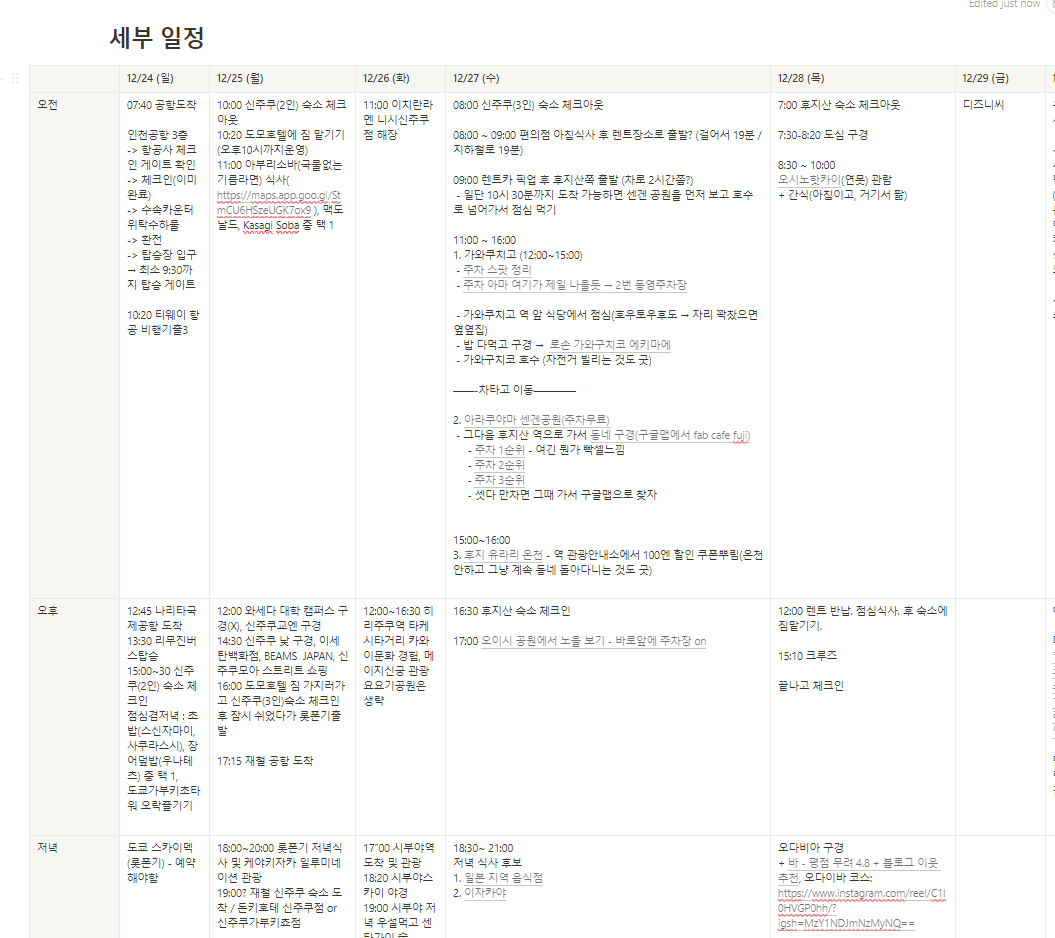Click the 15:00~16:00 time line
Screen dimensions: 1055x938
tap(482, 540)
